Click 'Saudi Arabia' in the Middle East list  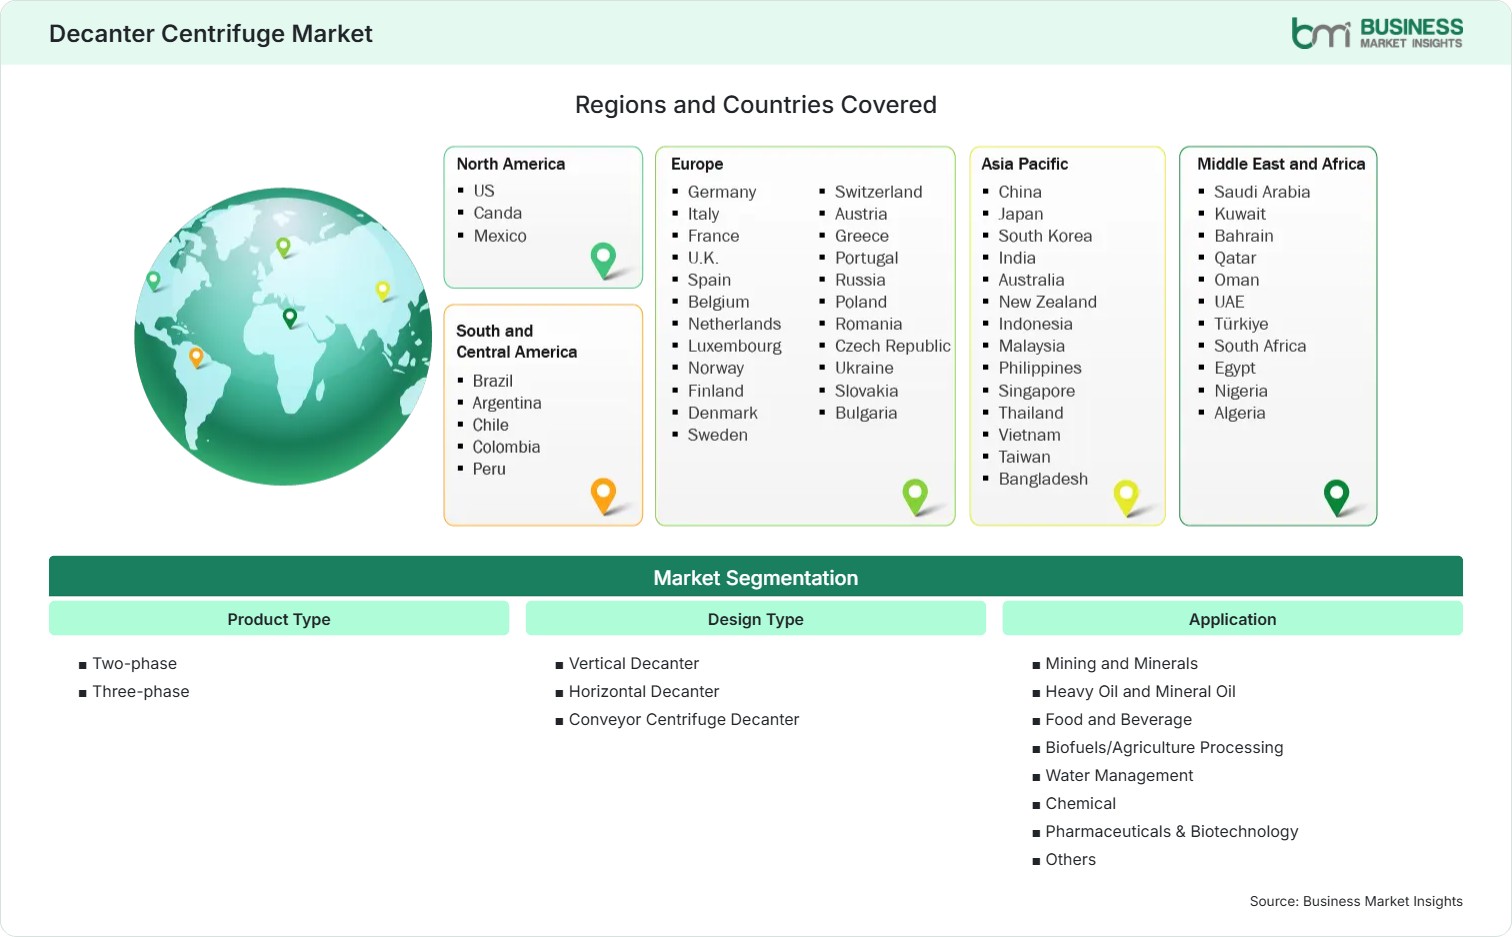pos(1262,192)
